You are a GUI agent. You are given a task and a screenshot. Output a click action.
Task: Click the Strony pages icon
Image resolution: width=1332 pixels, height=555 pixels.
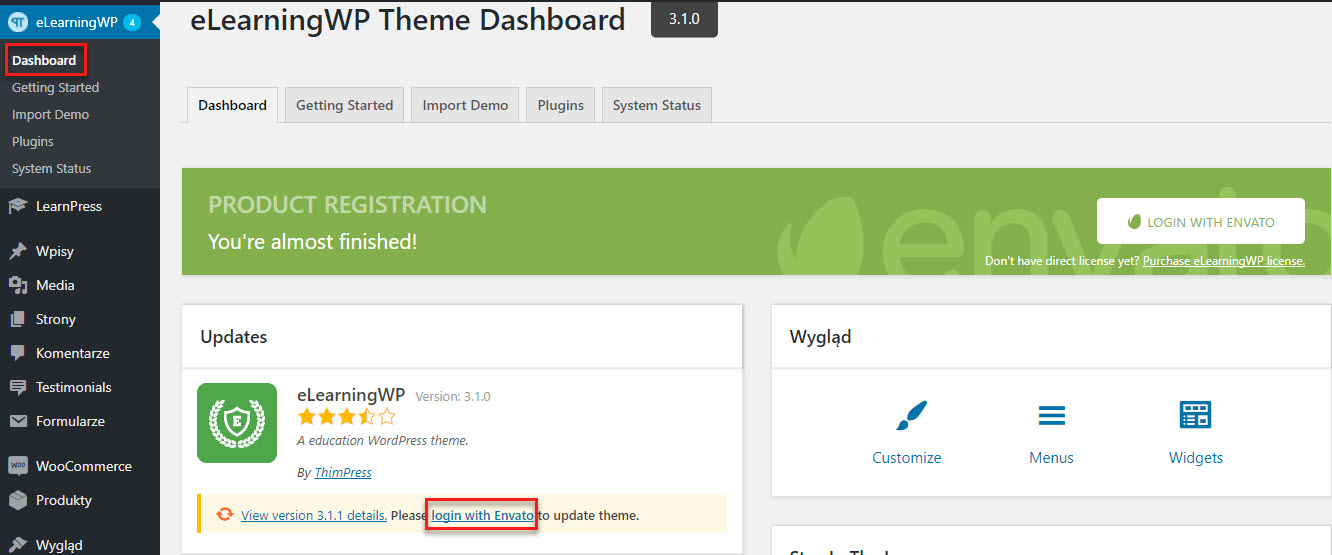click(18, 319)
